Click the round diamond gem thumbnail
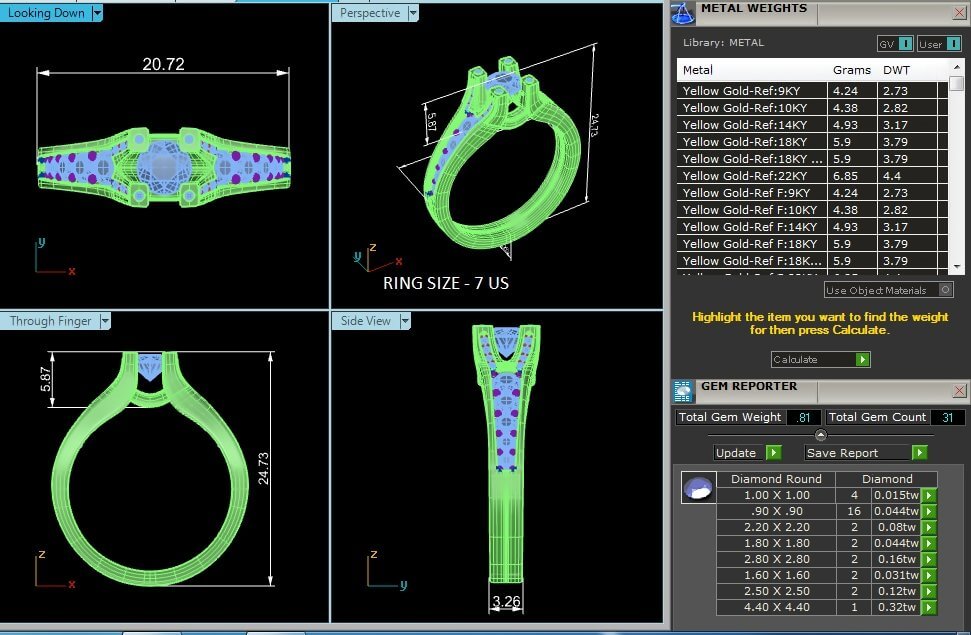Image resolution: width=971 pixels, height=635 pixels. [x=697, y=488]
